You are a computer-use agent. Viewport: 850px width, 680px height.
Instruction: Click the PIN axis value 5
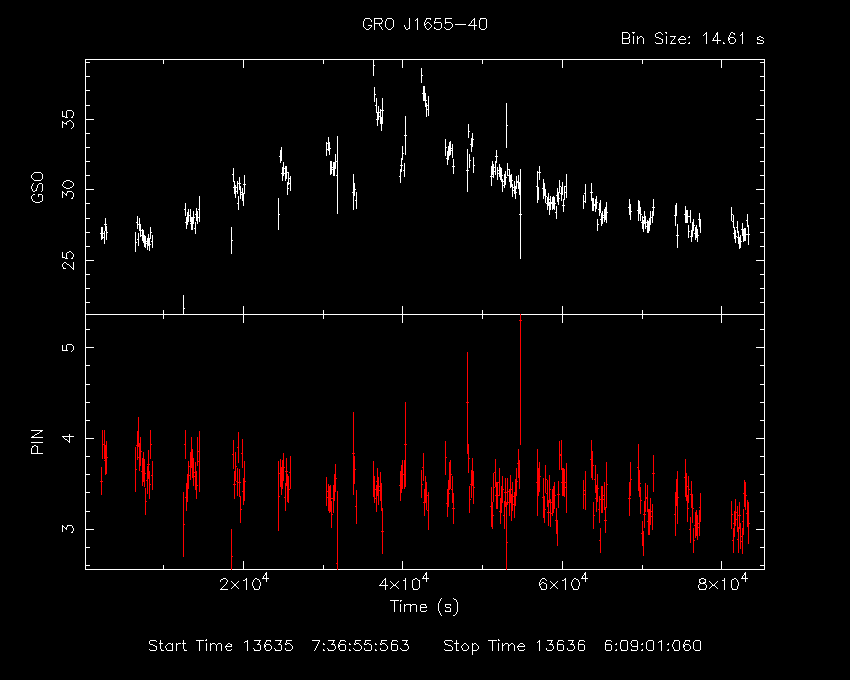pos(68,347)
